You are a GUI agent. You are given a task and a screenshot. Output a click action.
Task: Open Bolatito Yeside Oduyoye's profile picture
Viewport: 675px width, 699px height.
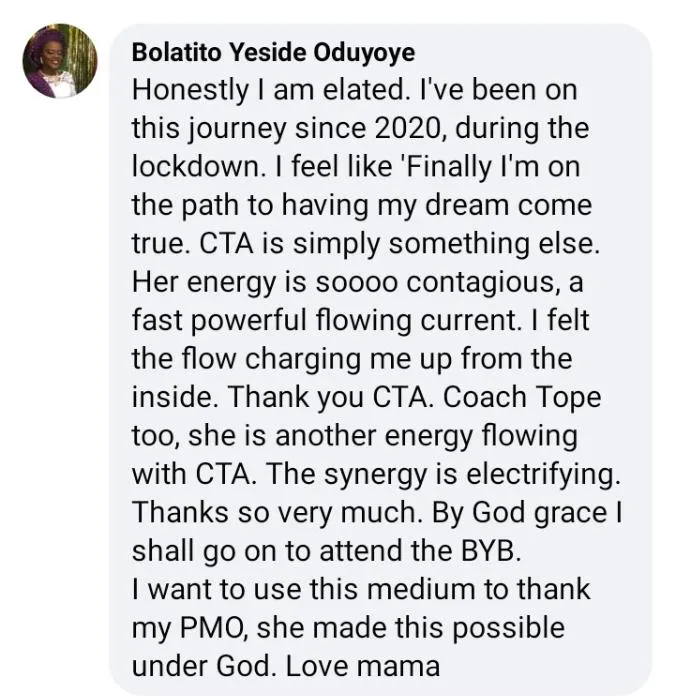[60, 62]
